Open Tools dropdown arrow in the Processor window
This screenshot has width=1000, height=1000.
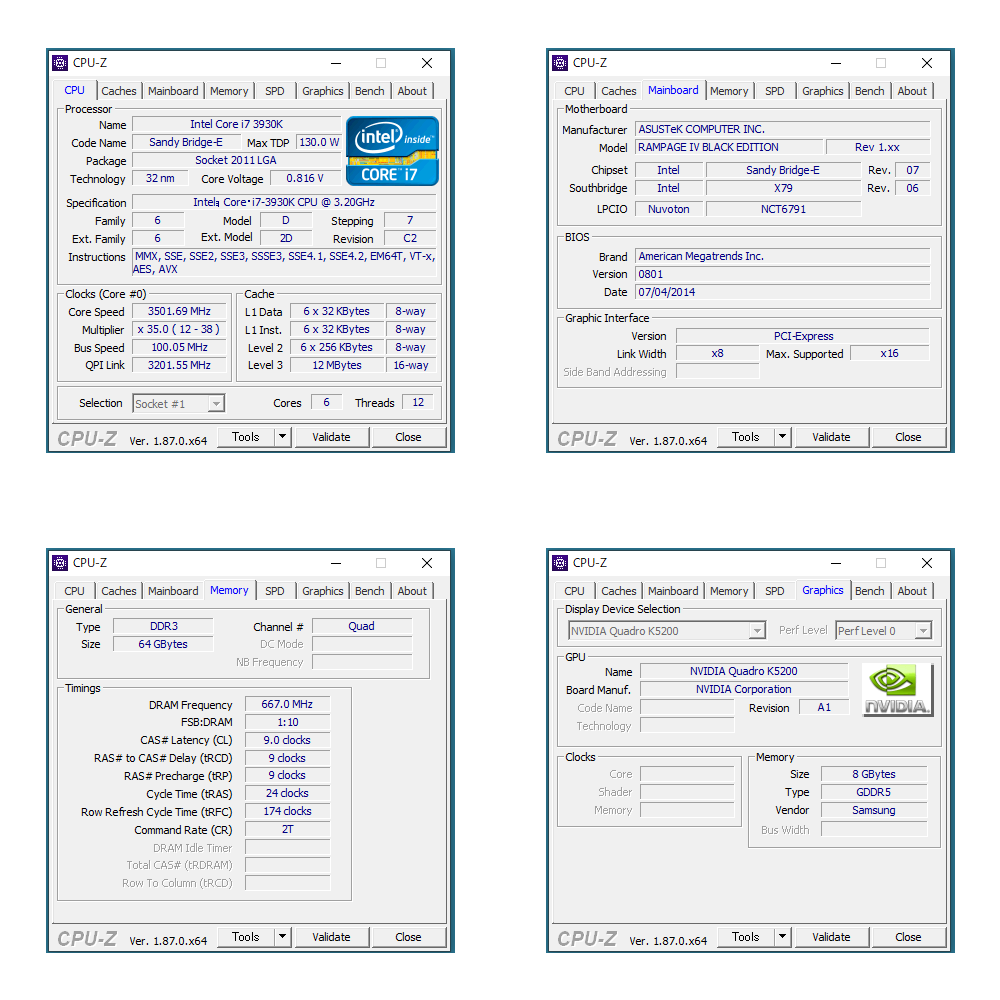[282, 437]
